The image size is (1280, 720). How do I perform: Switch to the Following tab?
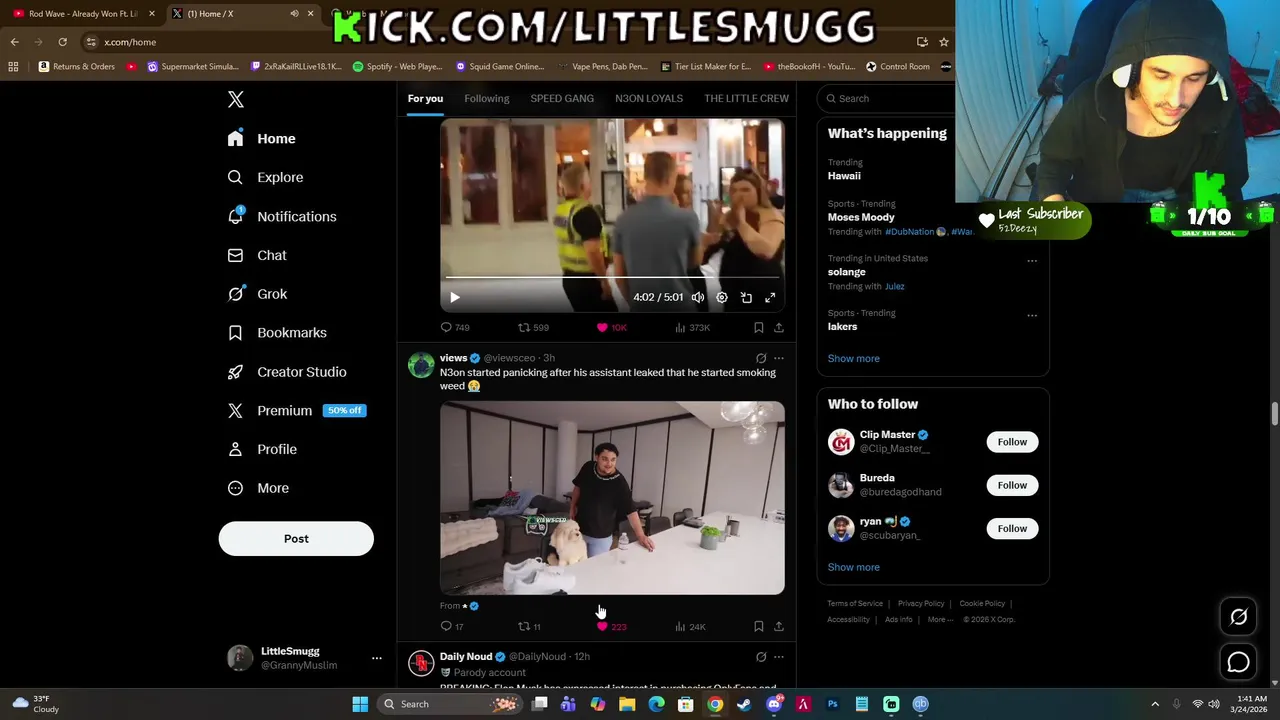(x=487, y=98)
